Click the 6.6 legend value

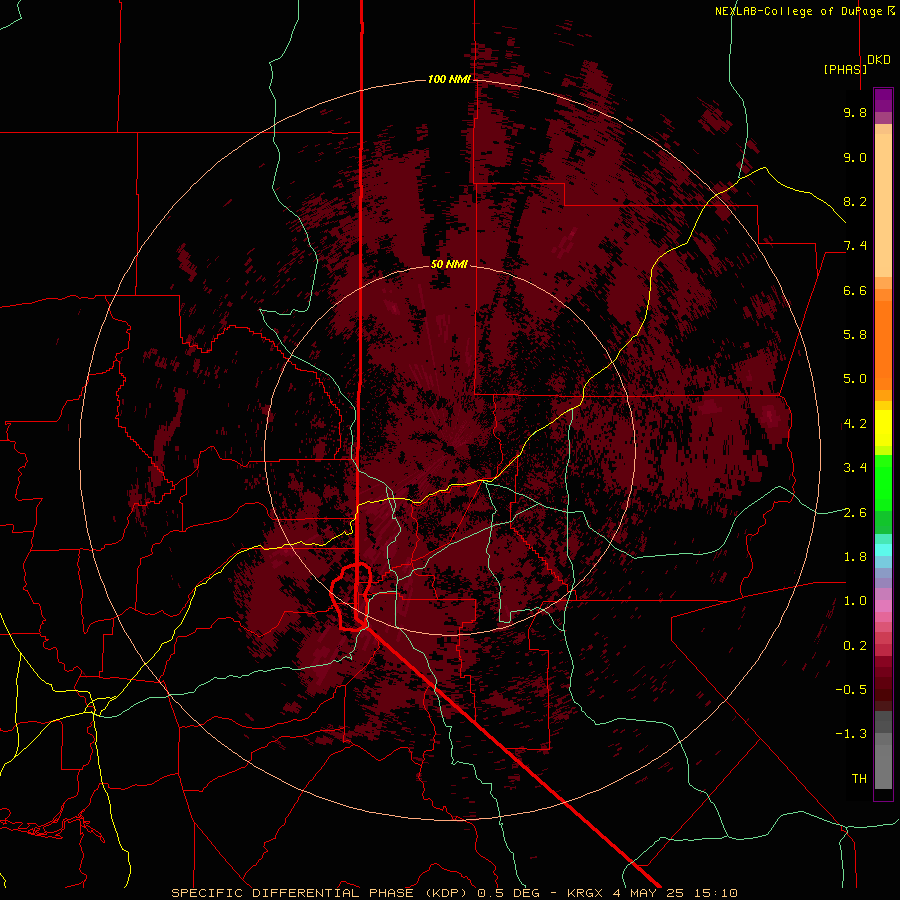855,290
